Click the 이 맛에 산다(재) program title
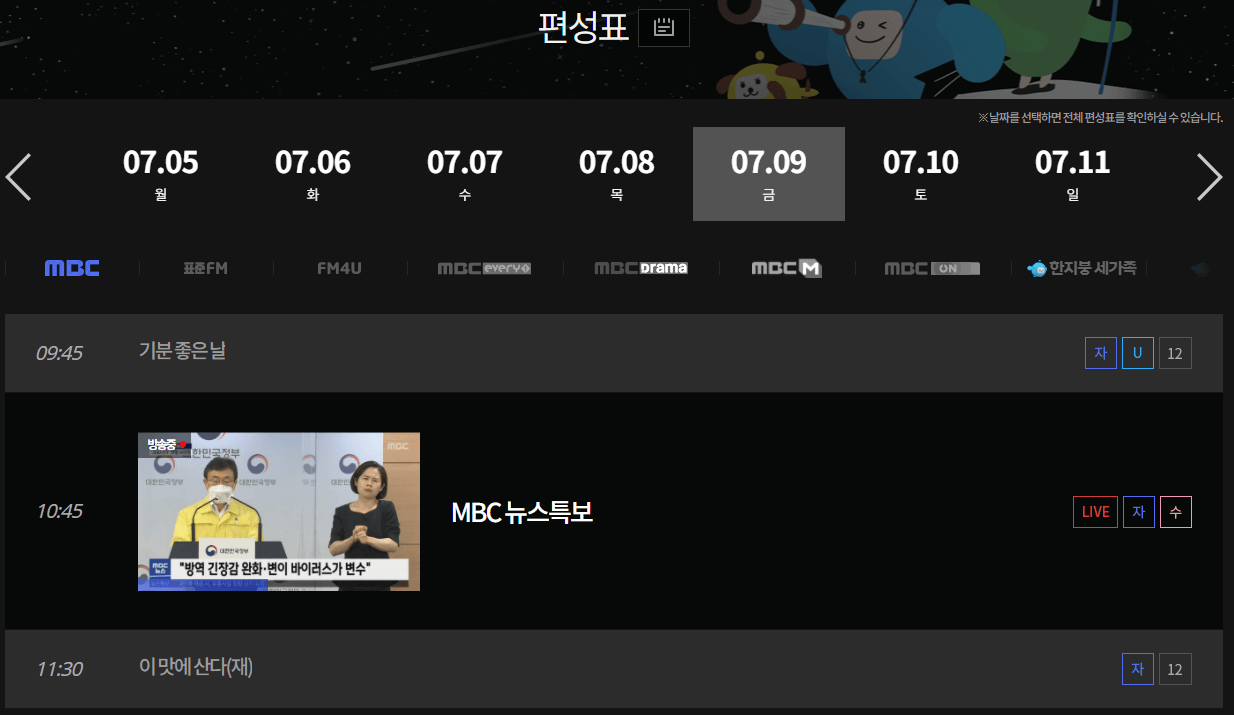The image size is (1234, 715). pos(195,668)
